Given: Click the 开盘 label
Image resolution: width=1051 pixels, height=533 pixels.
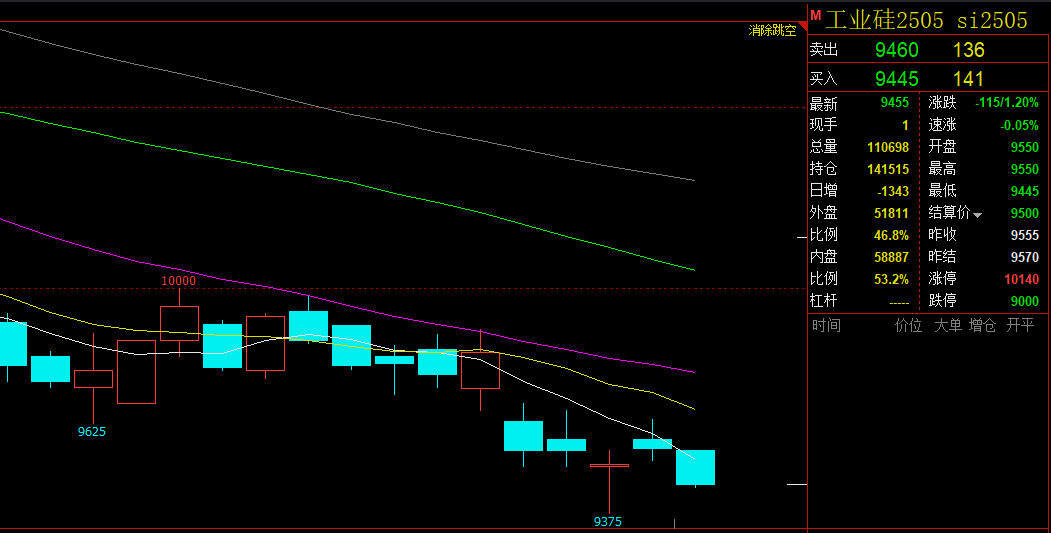Looking at the screenshot, I should pos(942,147).
